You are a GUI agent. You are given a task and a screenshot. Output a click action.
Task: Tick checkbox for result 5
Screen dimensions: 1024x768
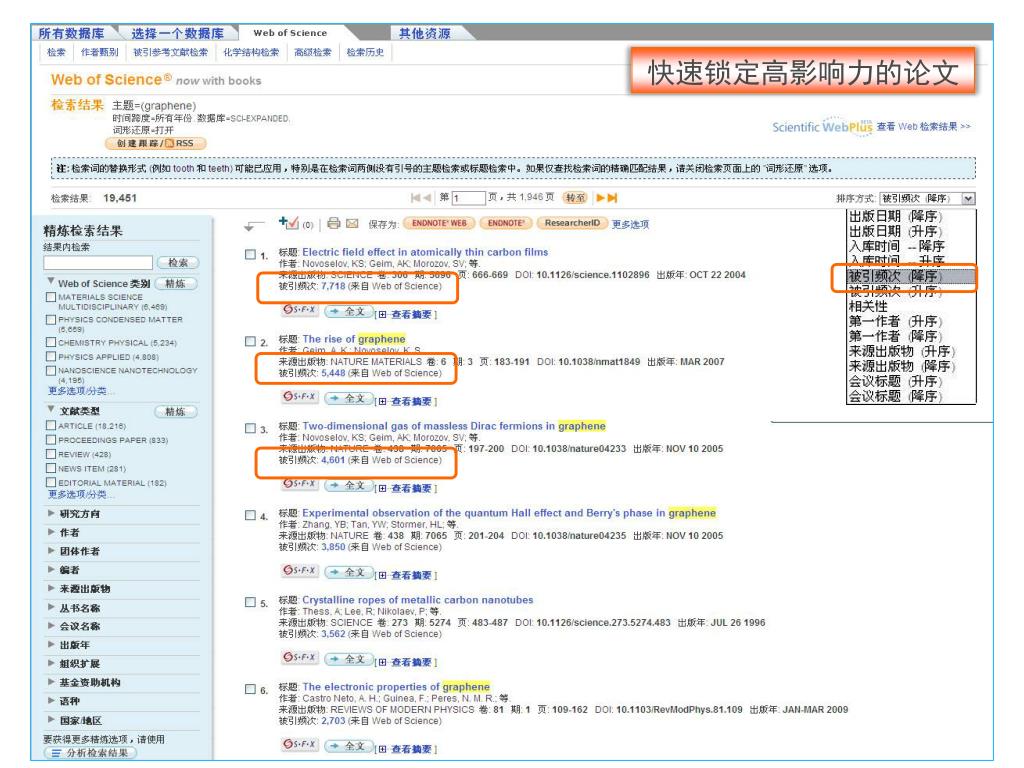tap(250, 601)
